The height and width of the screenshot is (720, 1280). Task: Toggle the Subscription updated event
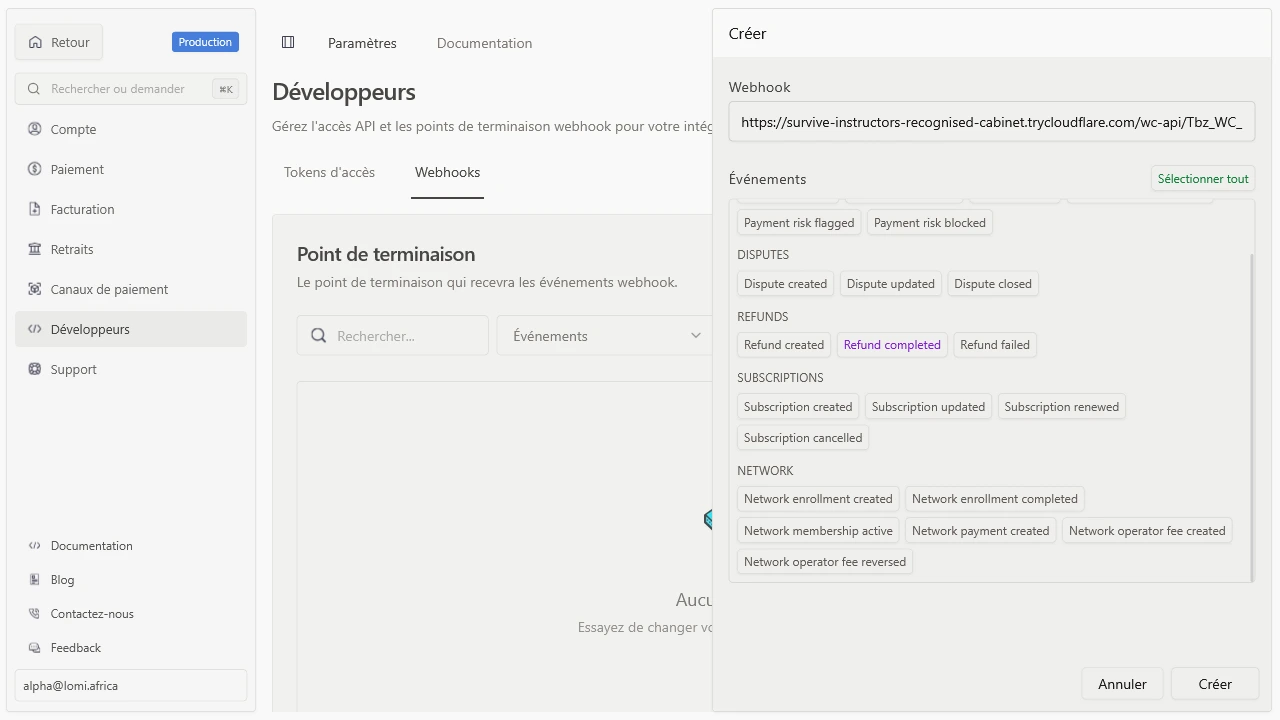pyautogui.click(x=928, y=407)
